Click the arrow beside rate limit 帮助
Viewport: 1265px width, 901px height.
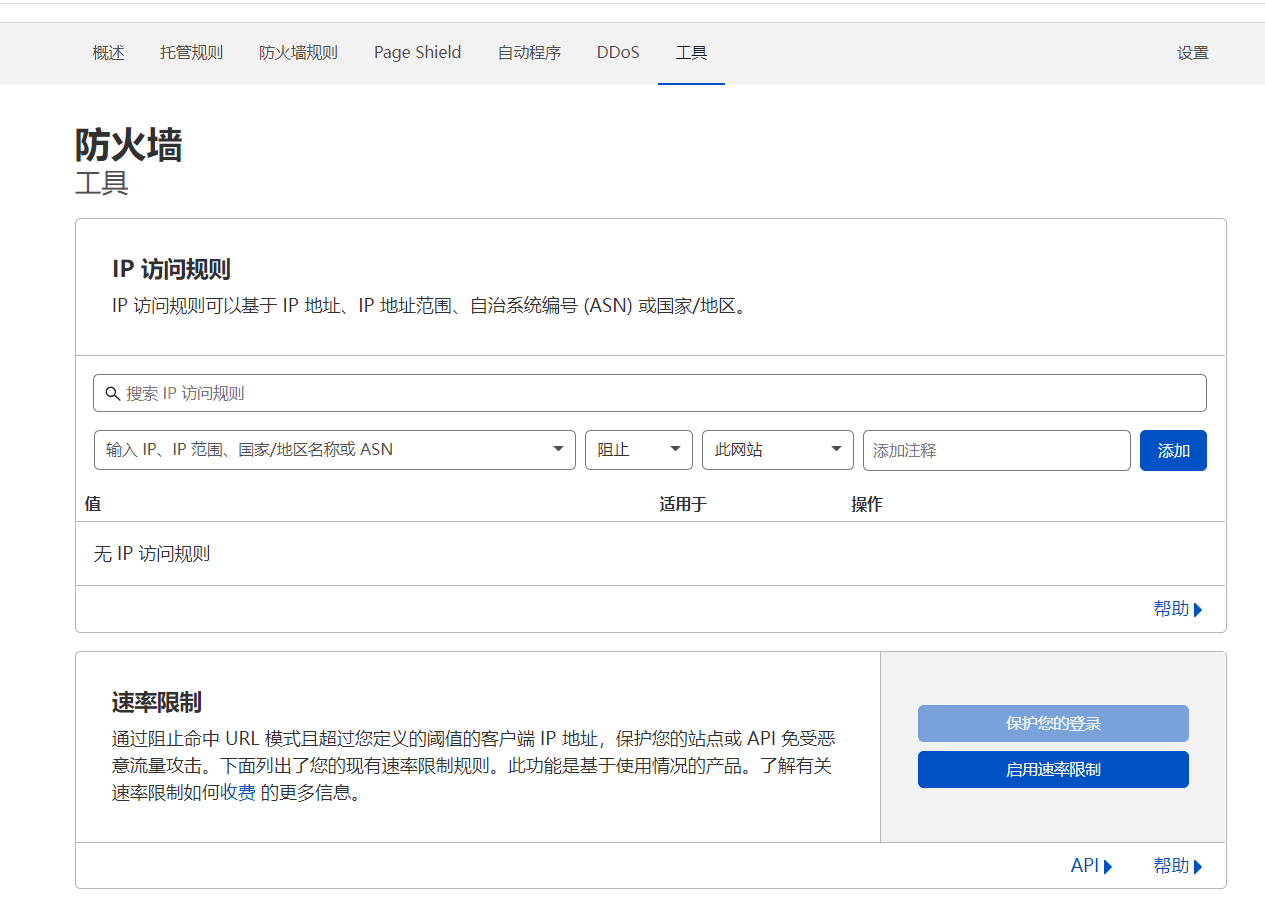tap(1198, 867)
